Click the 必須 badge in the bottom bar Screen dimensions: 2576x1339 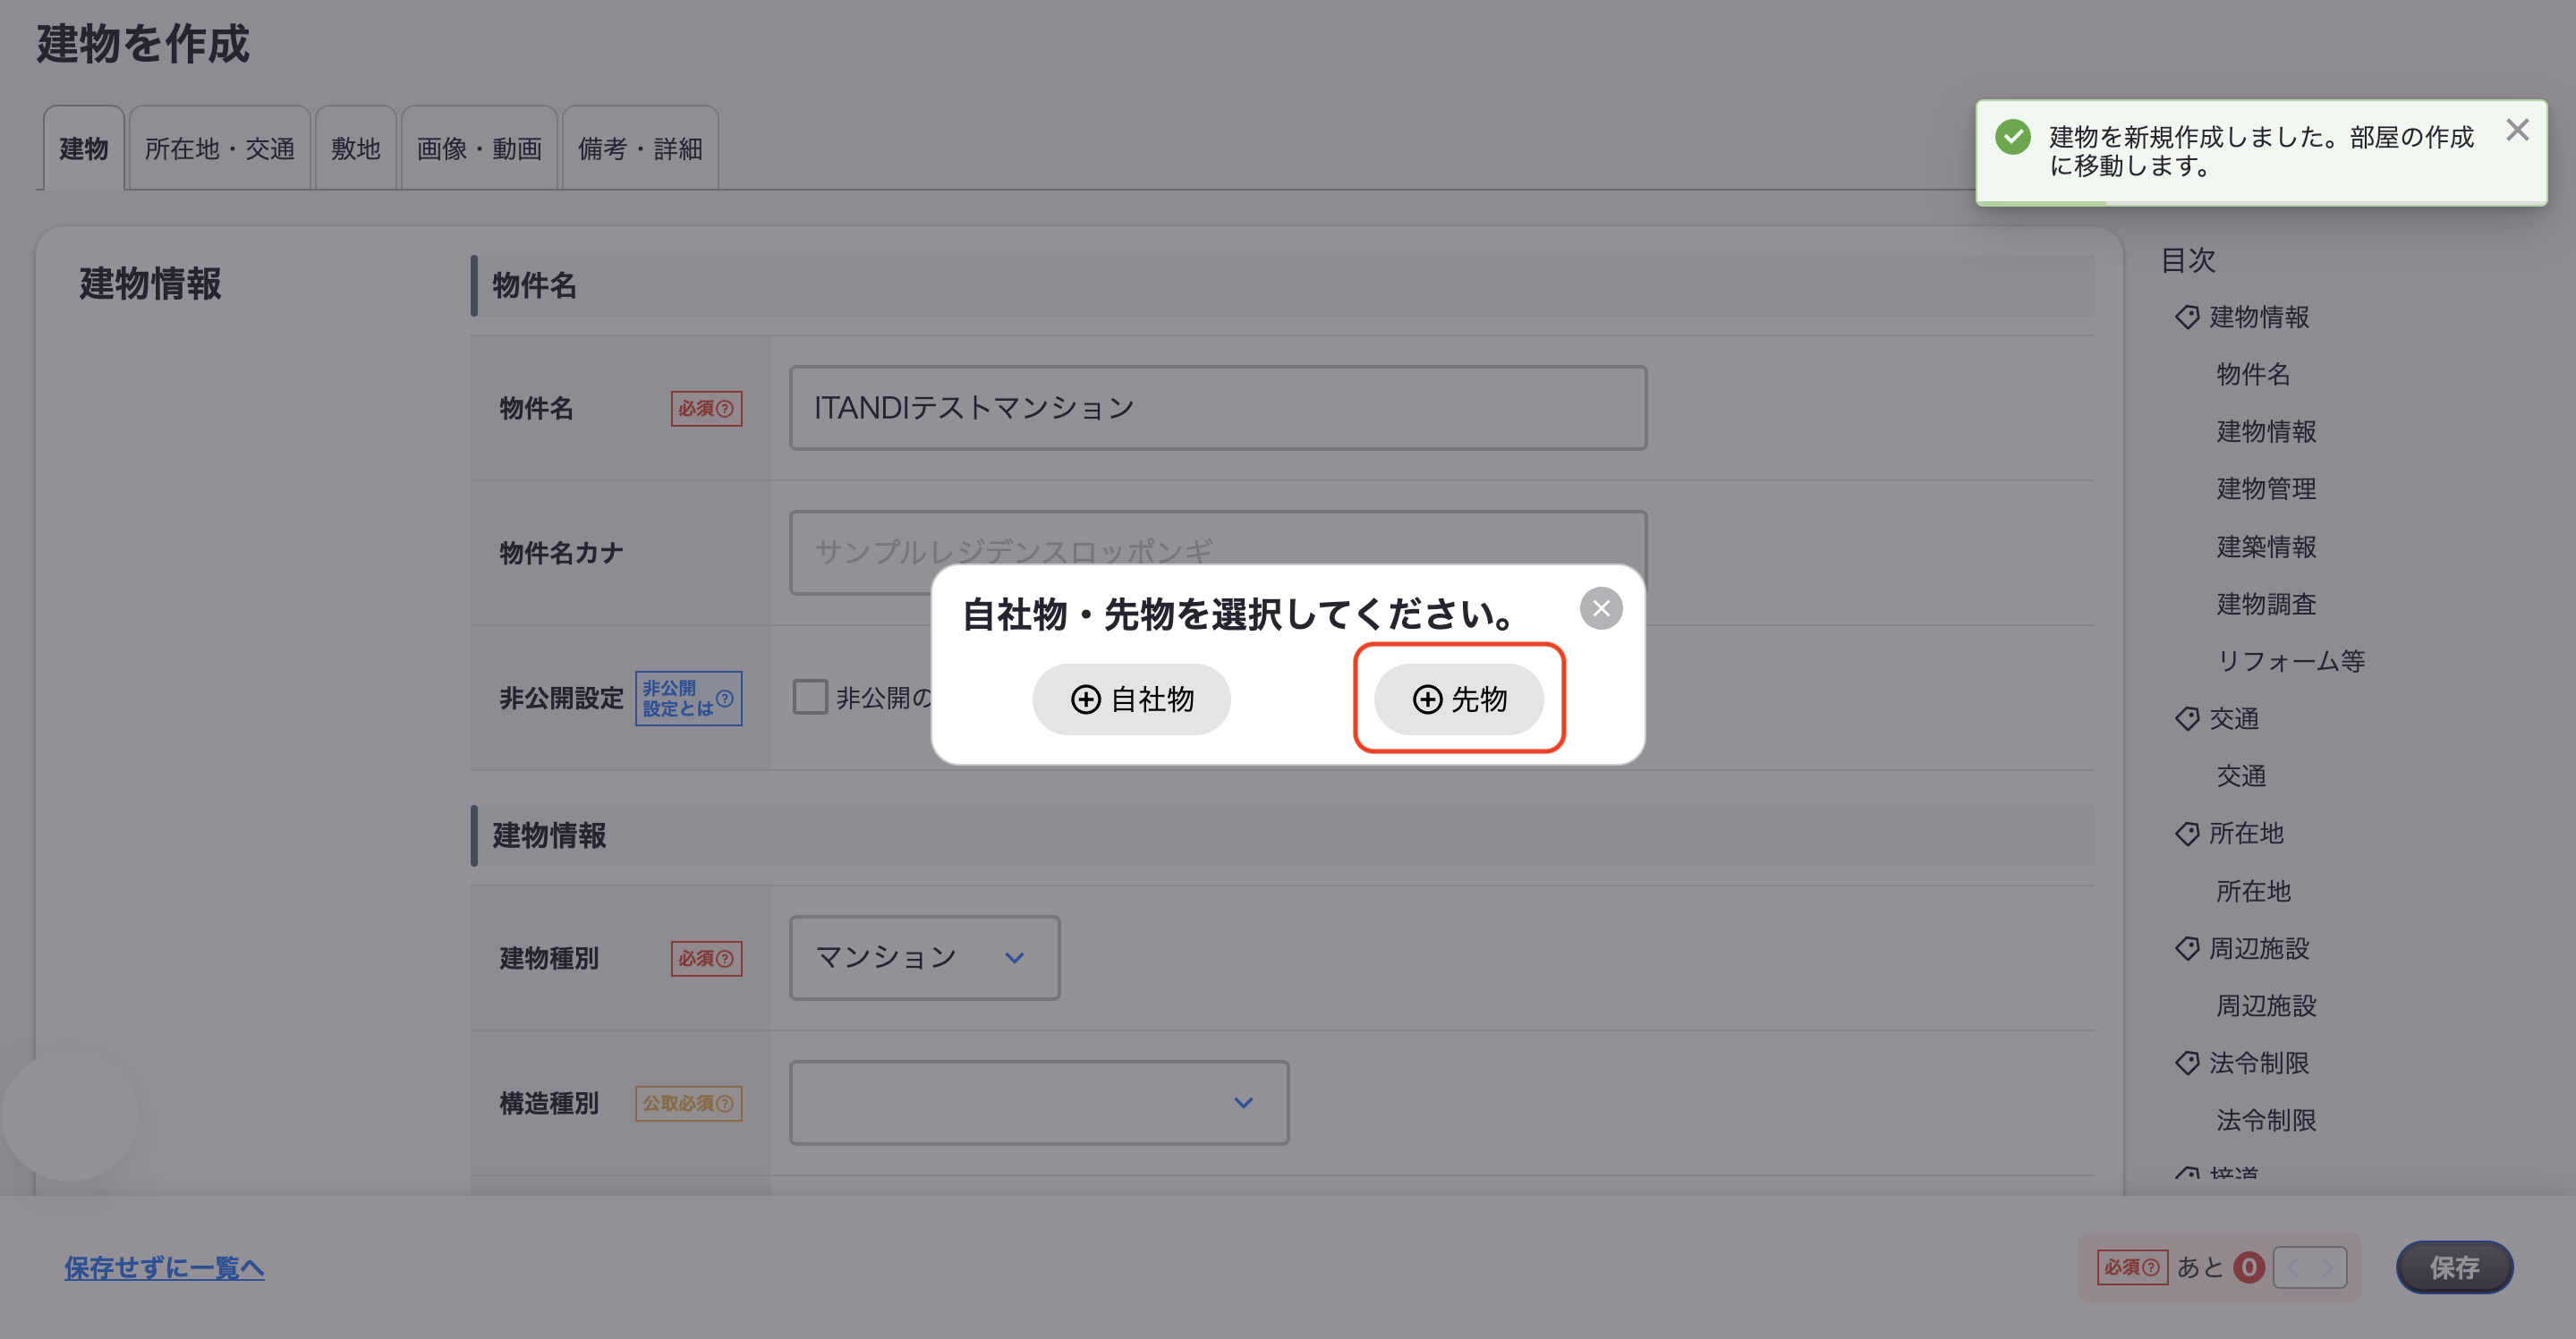coord(2132,1267)
